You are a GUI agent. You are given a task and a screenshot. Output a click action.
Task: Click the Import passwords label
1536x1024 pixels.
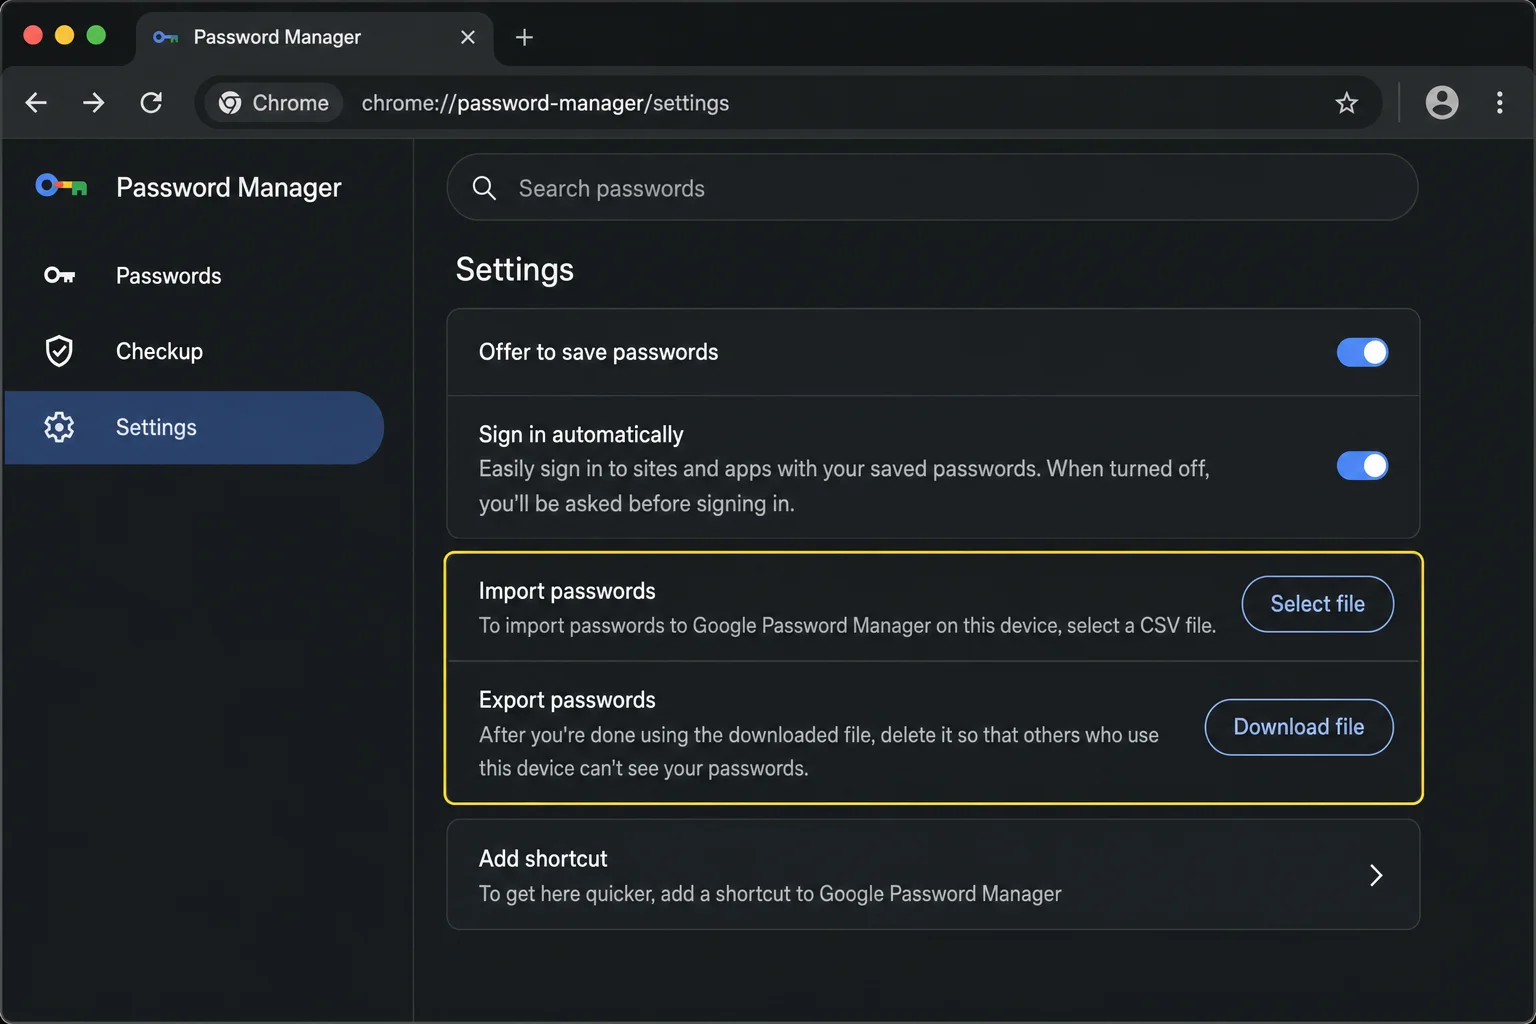tap(567, 591)
